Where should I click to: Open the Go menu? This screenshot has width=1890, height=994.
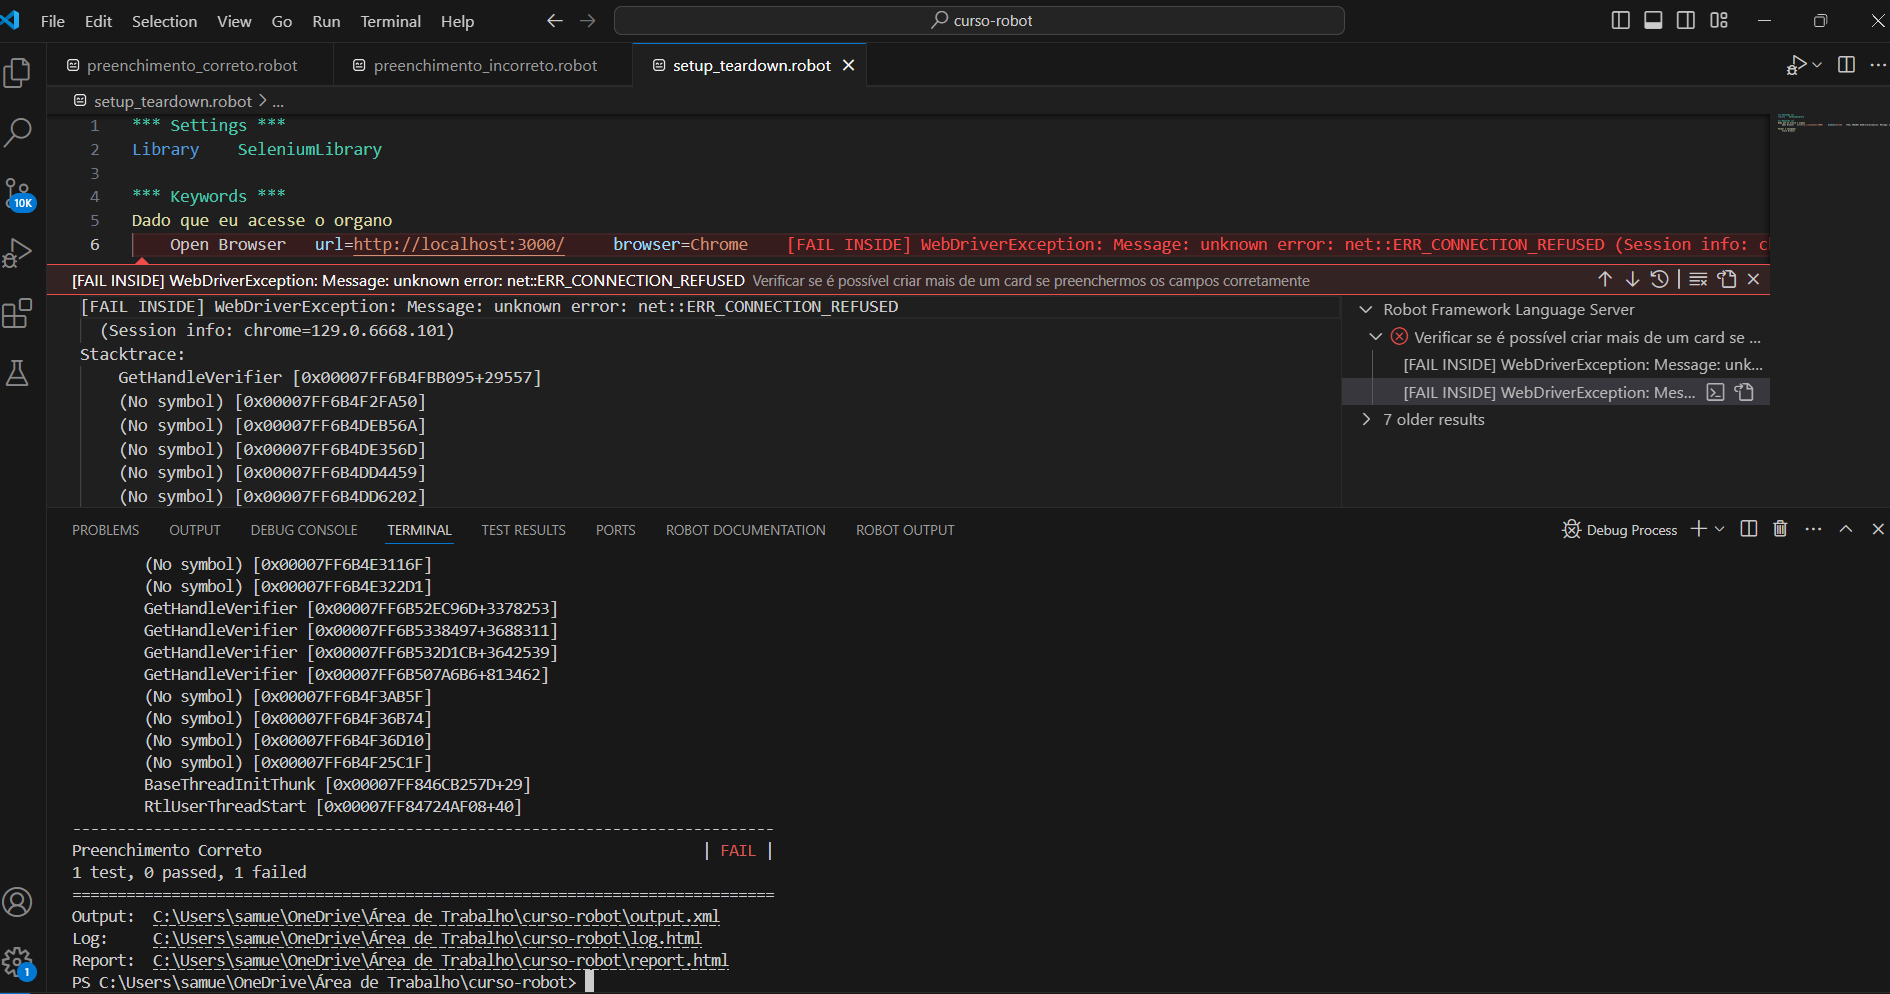(x=282, y=21)
